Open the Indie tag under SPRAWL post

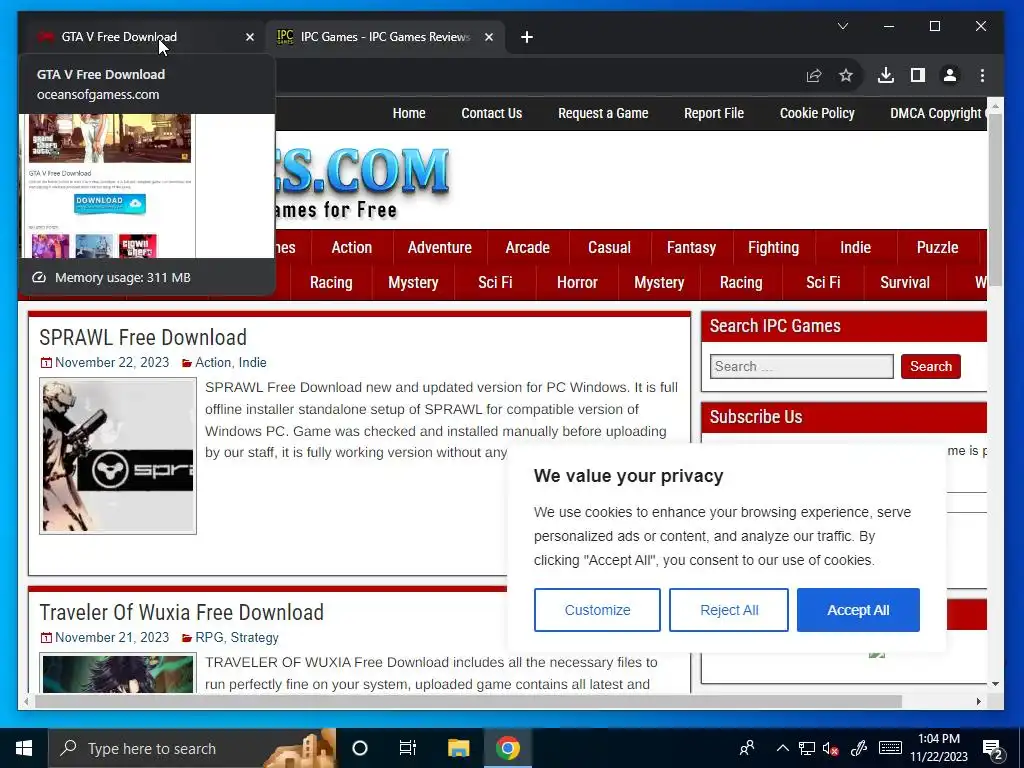(252, 362)
